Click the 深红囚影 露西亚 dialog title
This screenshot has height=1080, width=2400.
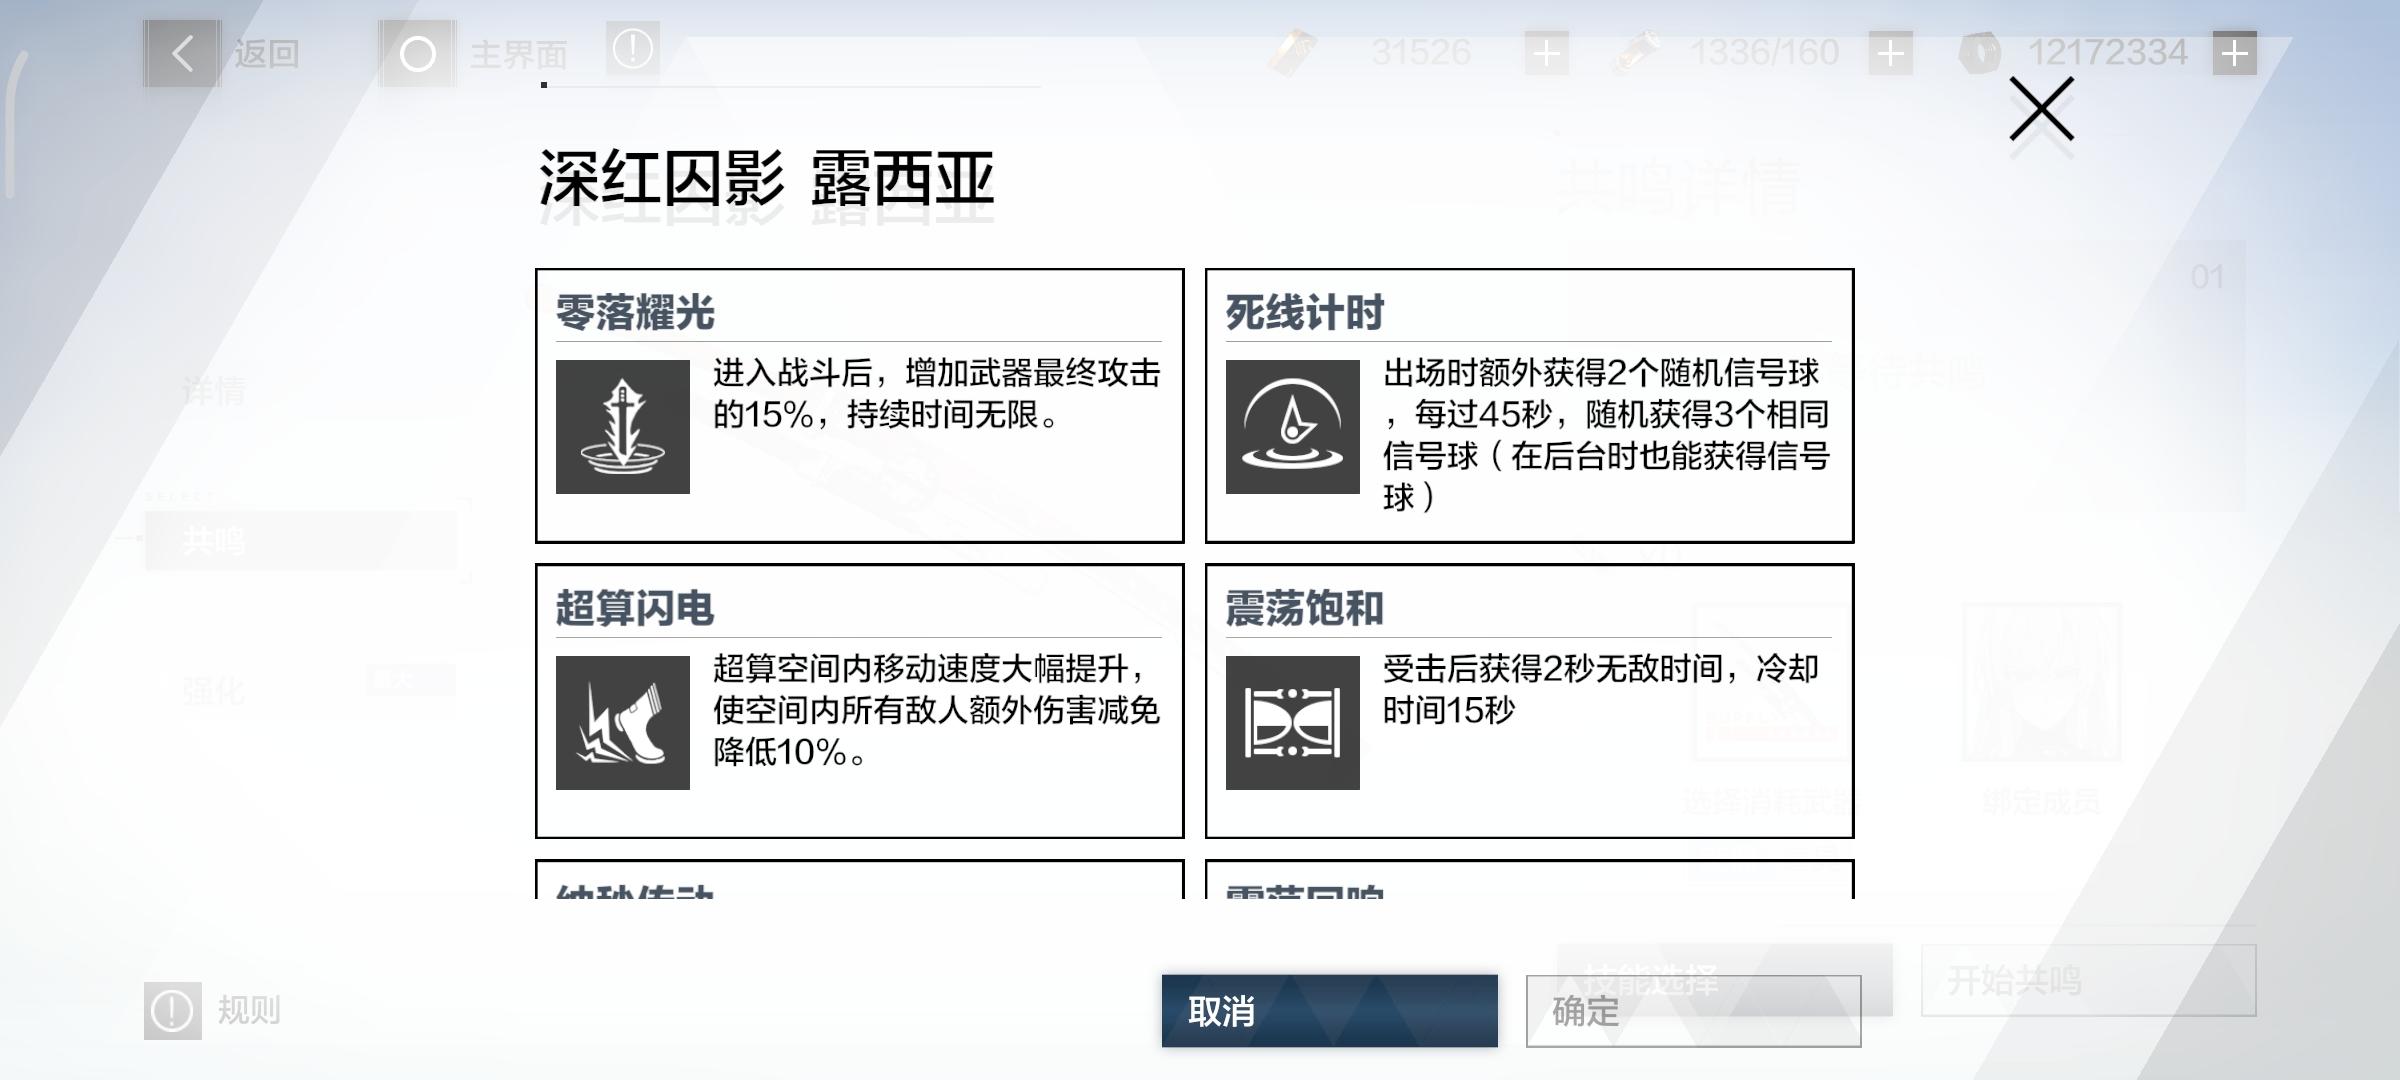pyautogui.click(x=766, y=180)
